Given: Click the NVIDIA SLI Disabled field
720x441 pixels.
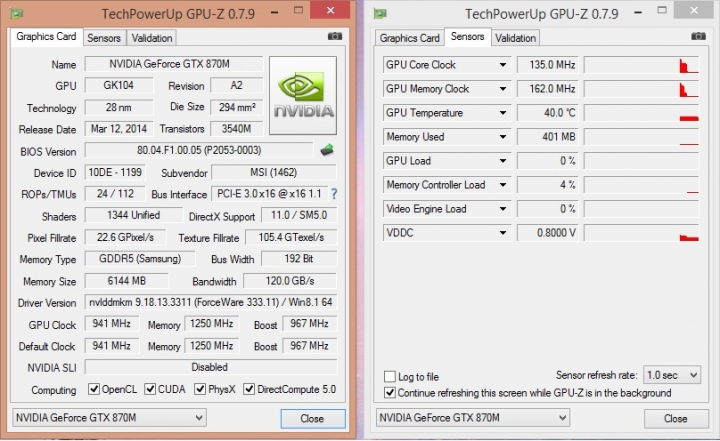Looking at the screenshot, I should point(211,367).
